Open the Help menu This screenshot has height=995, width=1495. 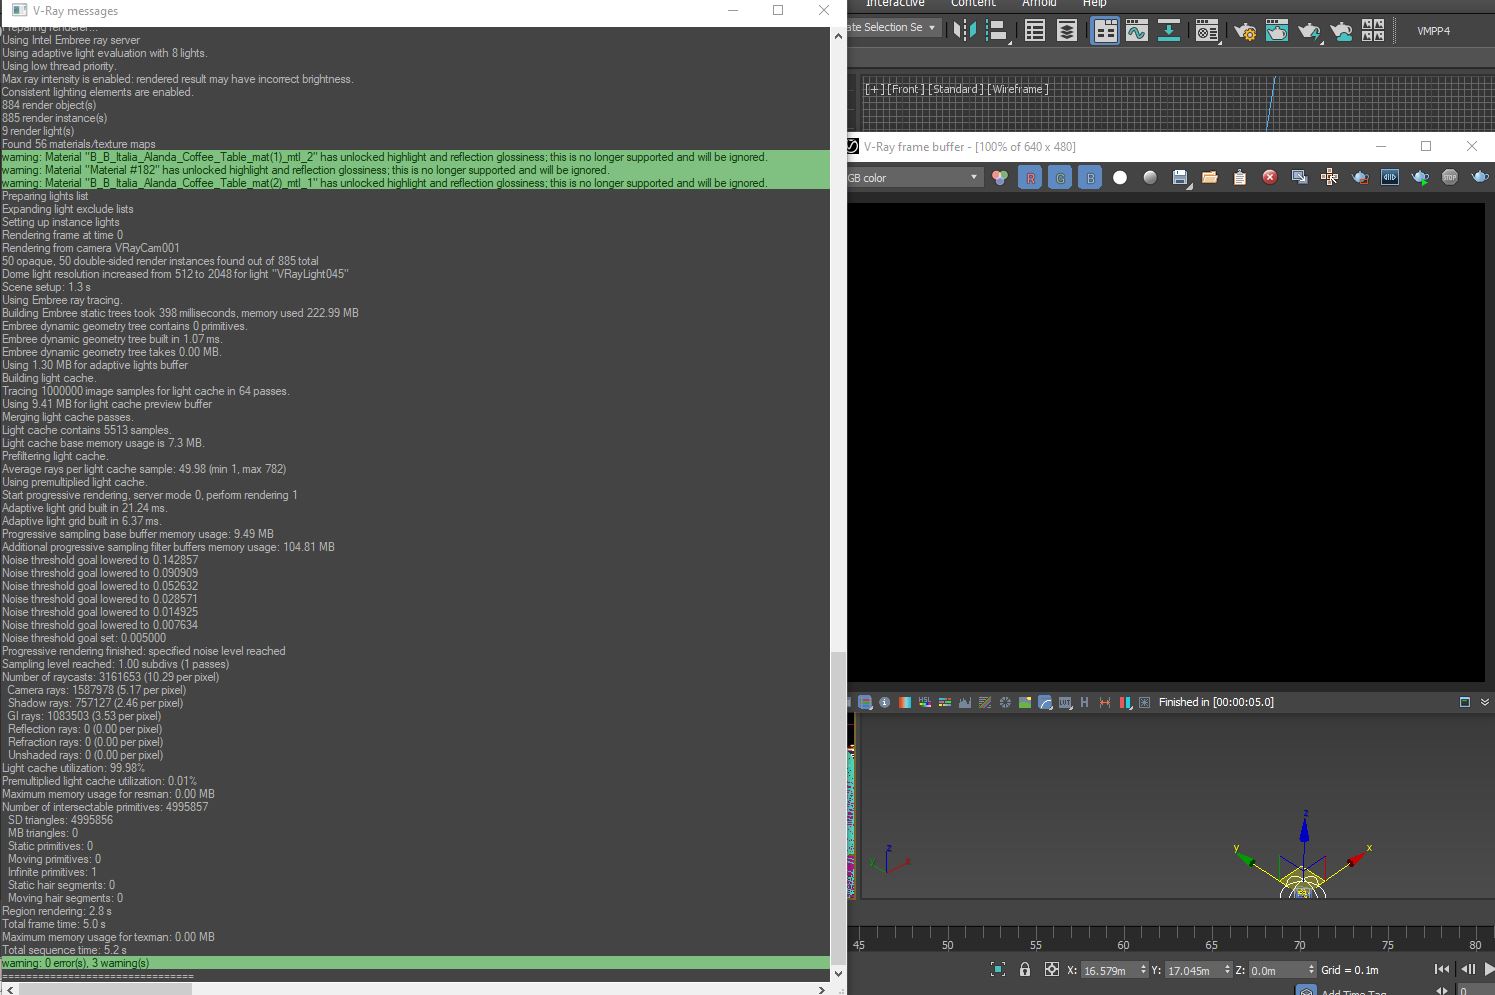pos(1095,4)
